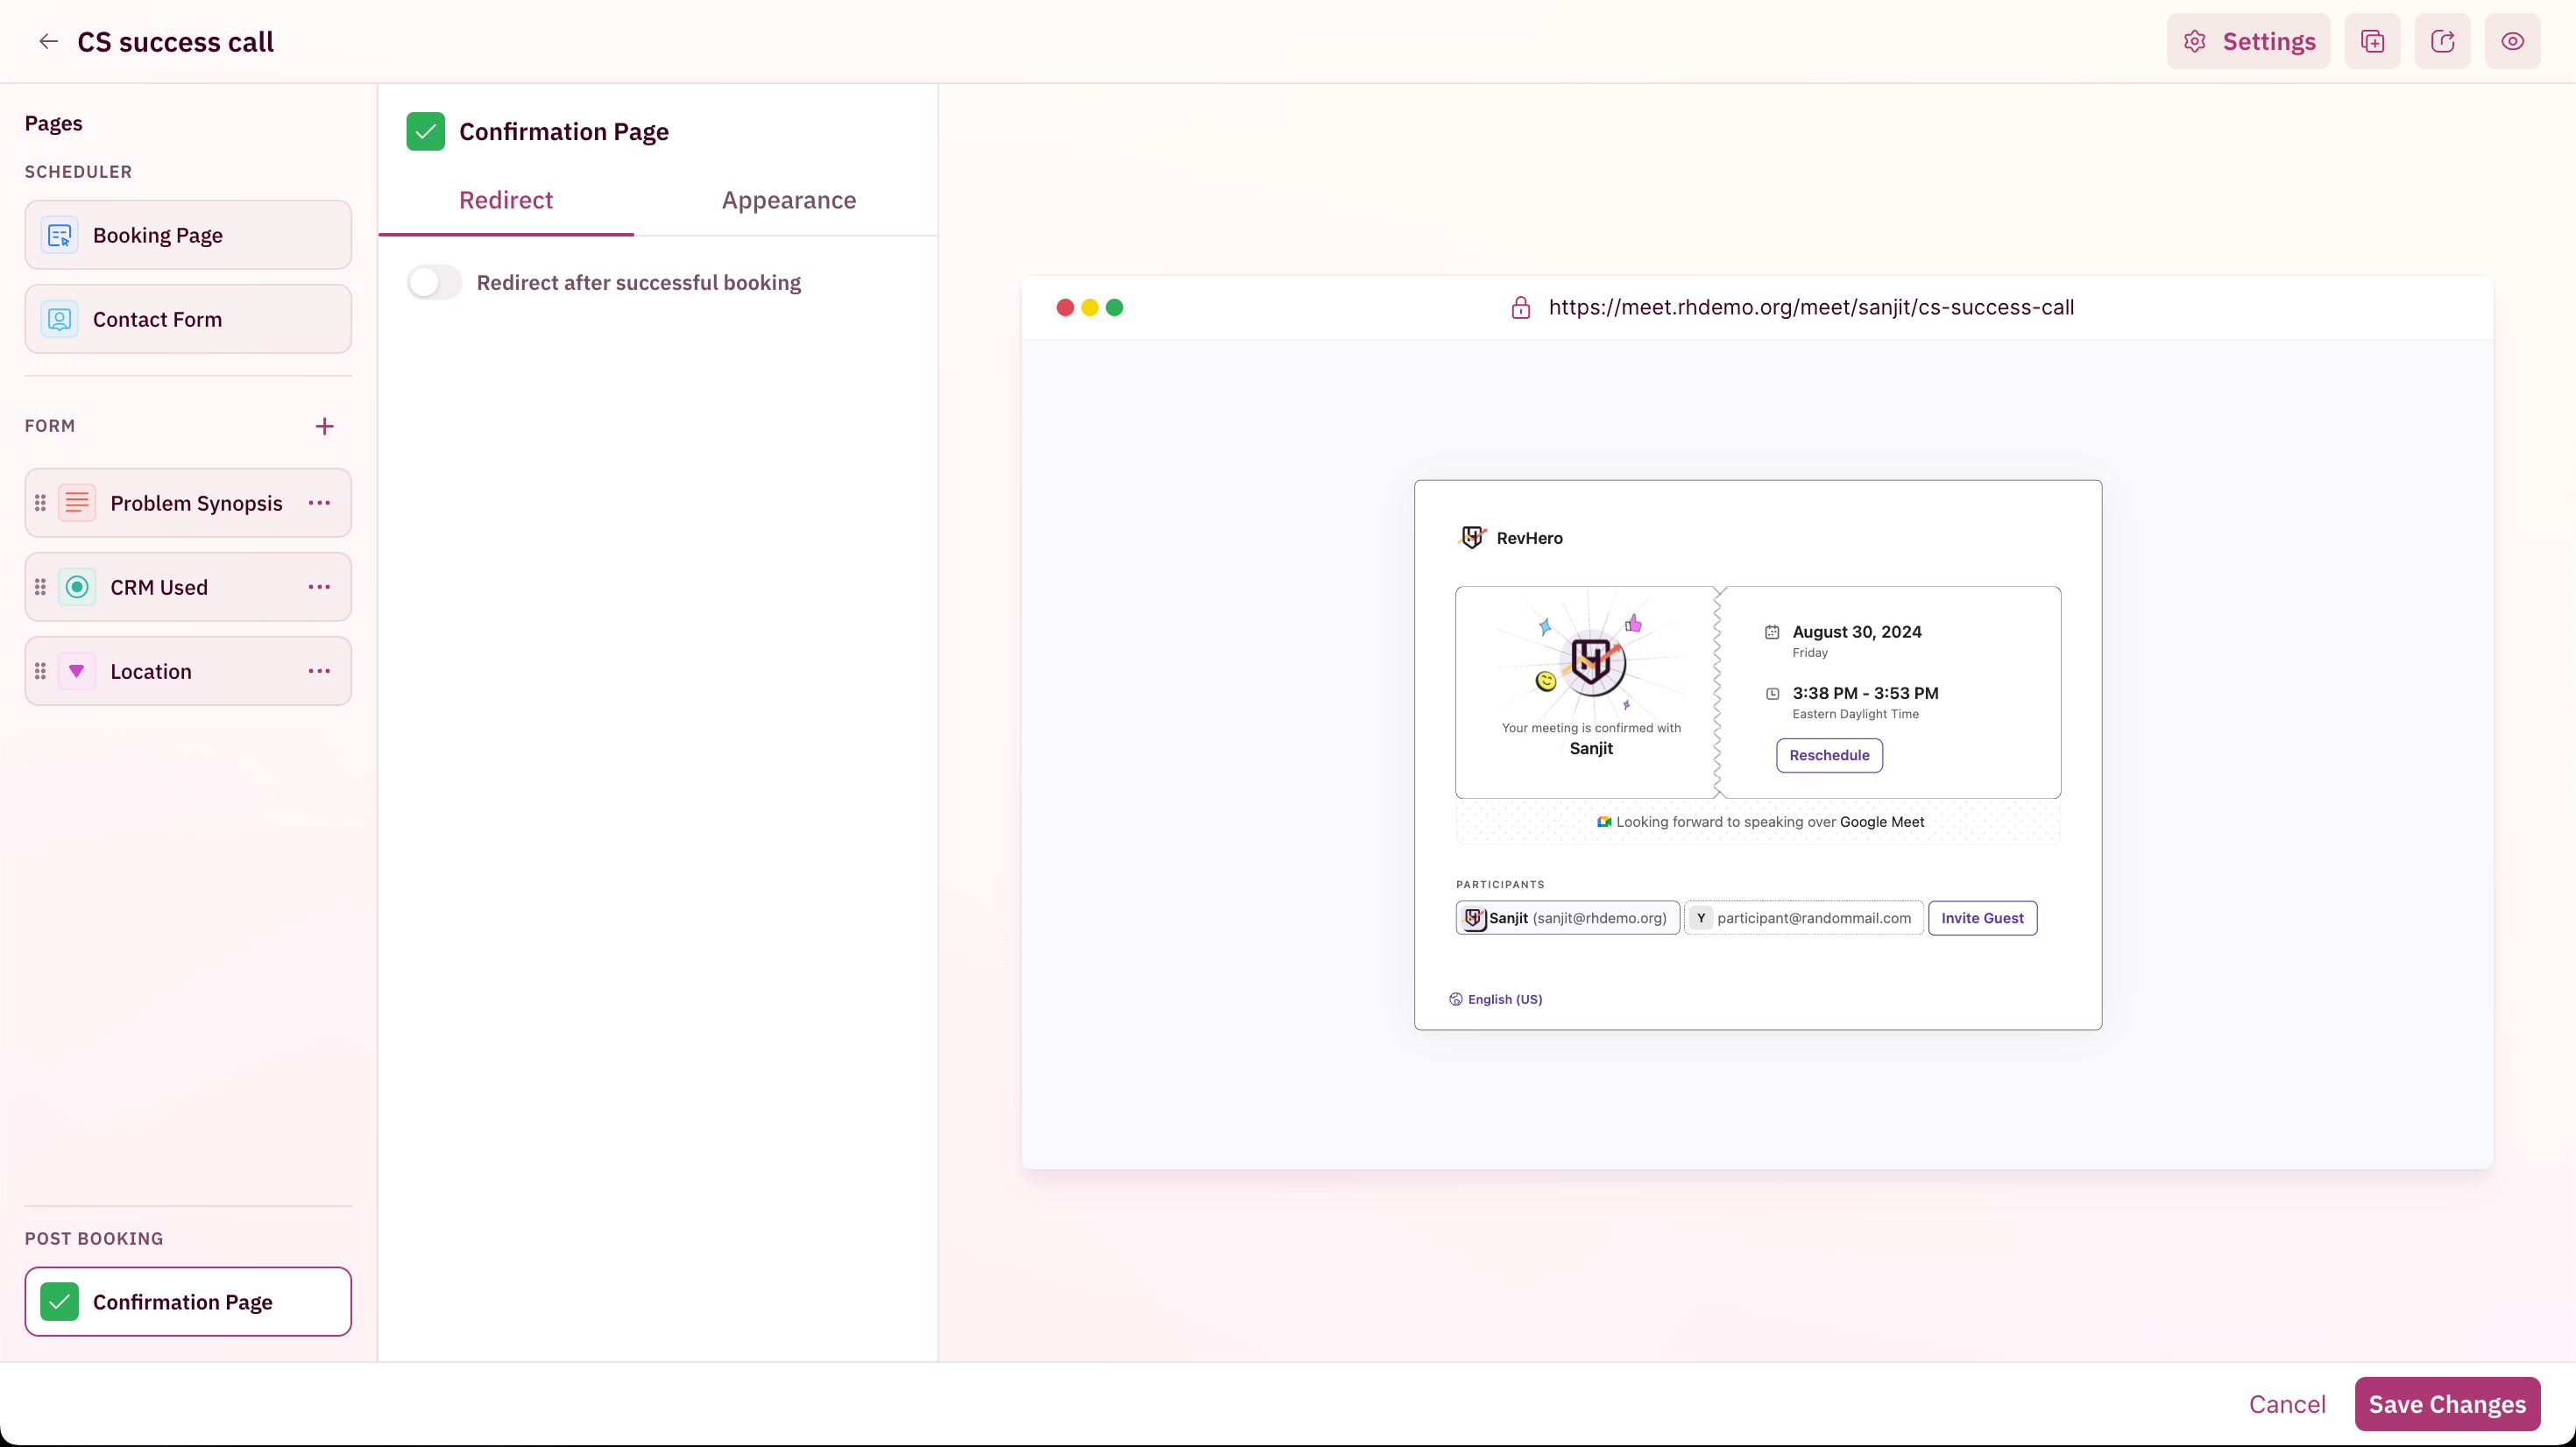The height and width of the screenshot is (1447, 2576).
Task: Click the green check icon beside the Confirmation Page heading
Action: point(426,132)
